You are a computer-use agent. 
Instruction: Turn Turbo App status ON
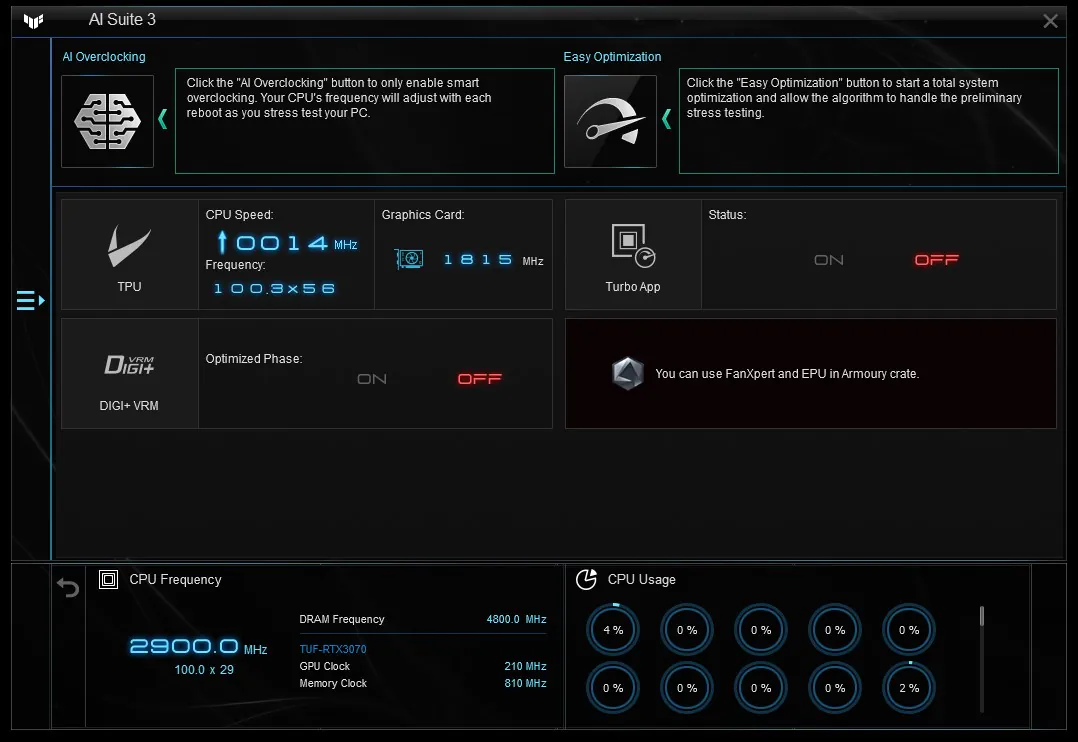828,260
